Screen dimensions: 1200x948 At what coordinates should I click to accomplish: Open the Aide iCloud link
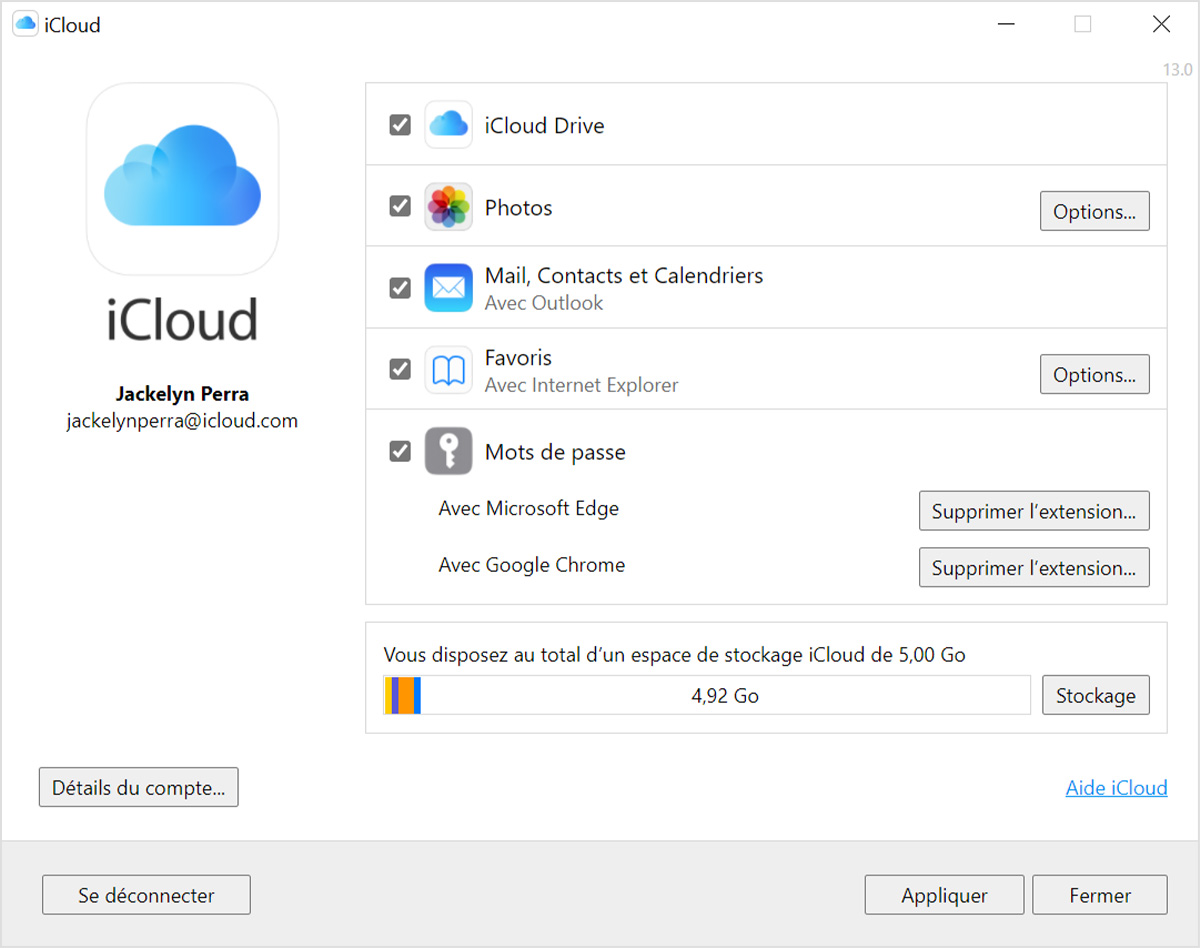(1116, 788)
